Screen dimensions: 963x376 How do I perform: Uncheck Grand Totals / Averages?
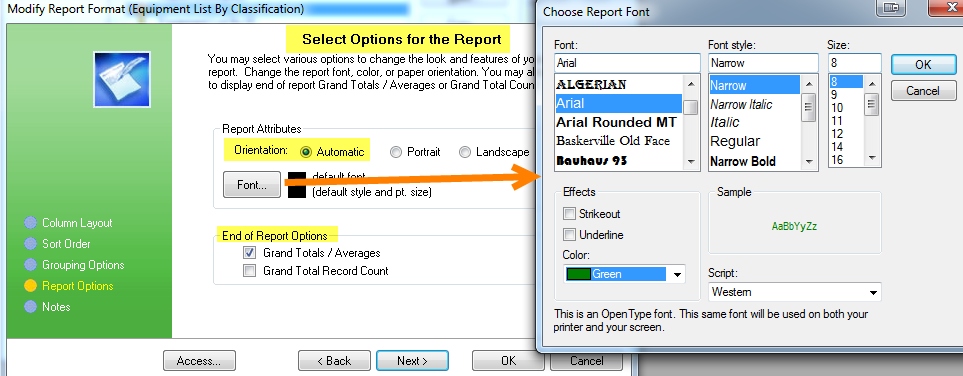tap(249, 253)
